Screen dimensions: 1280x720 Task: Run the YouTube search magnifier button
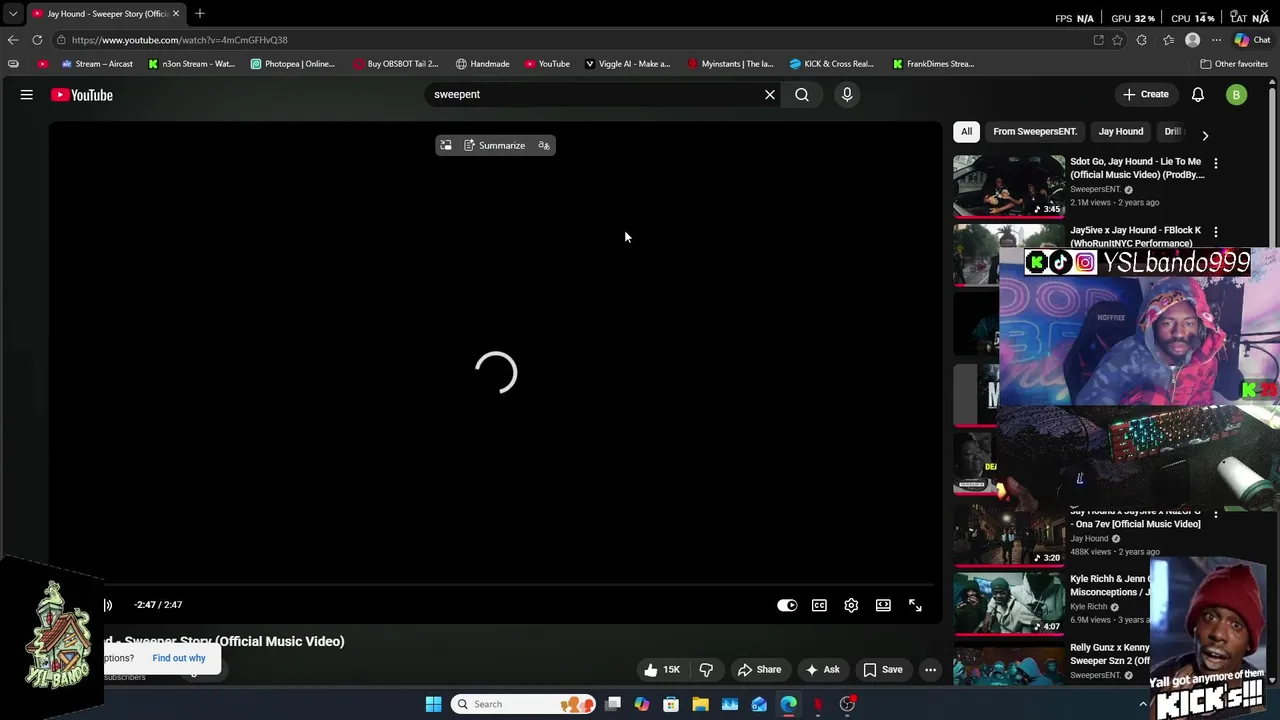[x=802, y=94]
